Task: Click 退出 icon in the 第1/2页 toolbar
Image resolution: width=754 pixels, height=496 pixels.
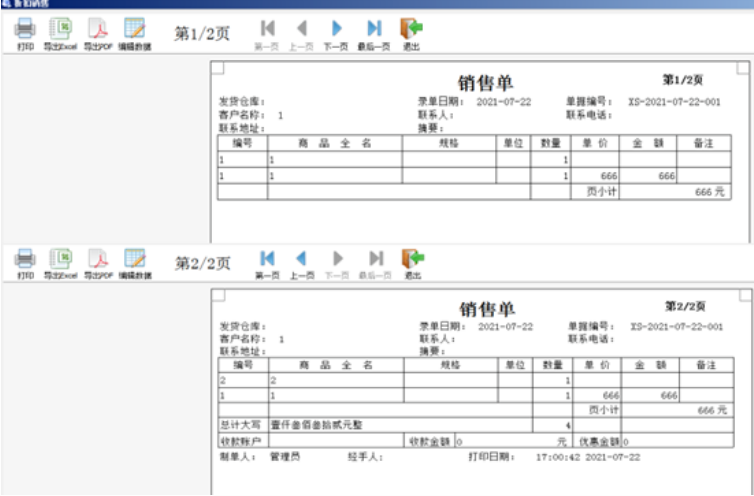Action: (x=410, y=30)
